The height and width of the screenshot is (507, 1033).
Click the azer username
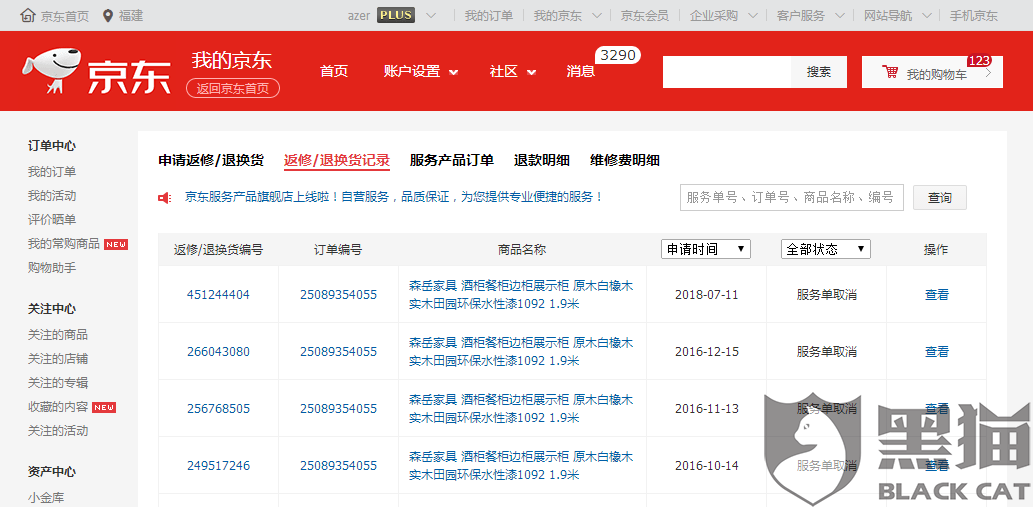359,16
